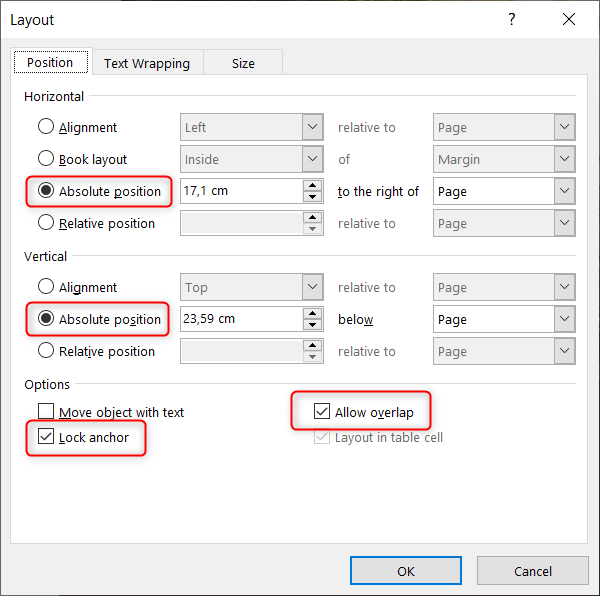
Task: Enable Move object with text checkbox
Action: point(46,411)
